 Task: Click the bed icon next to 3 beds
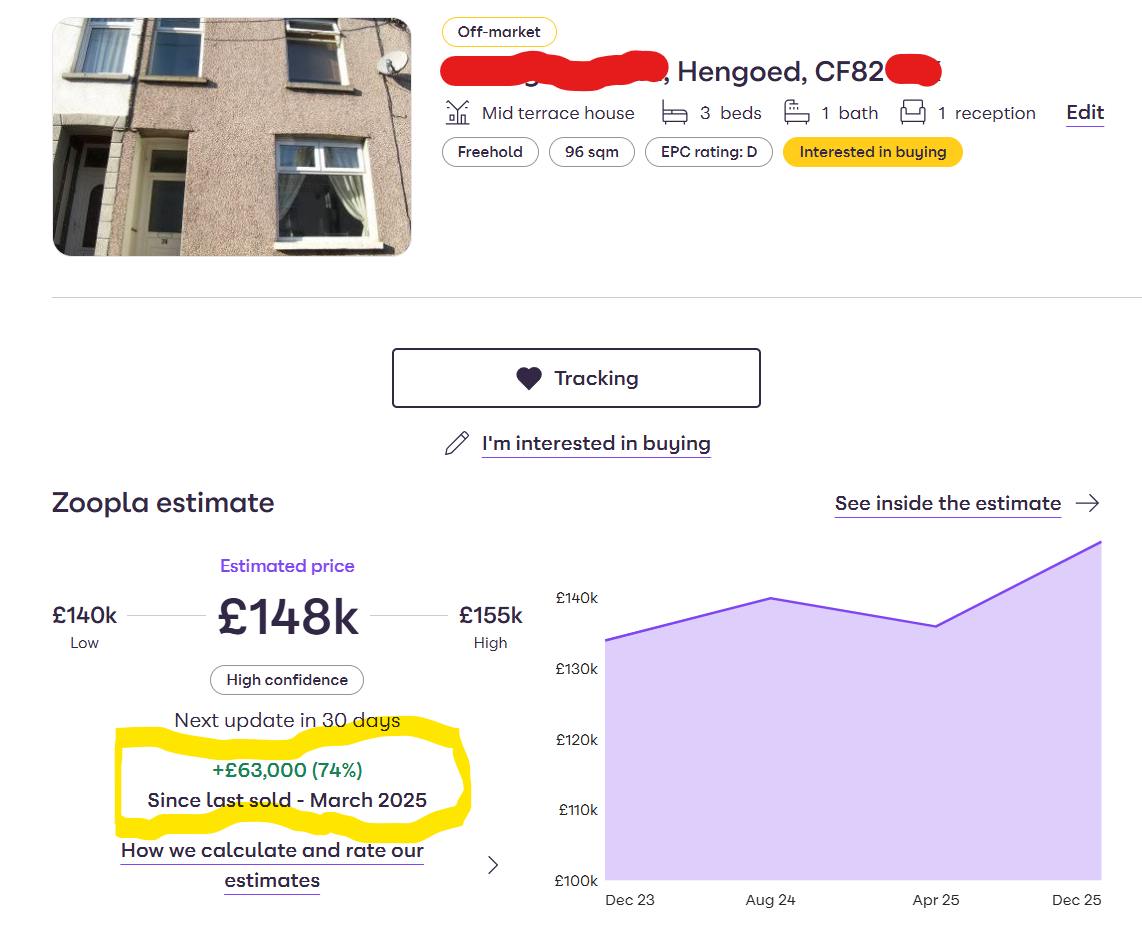click(674, 113)
